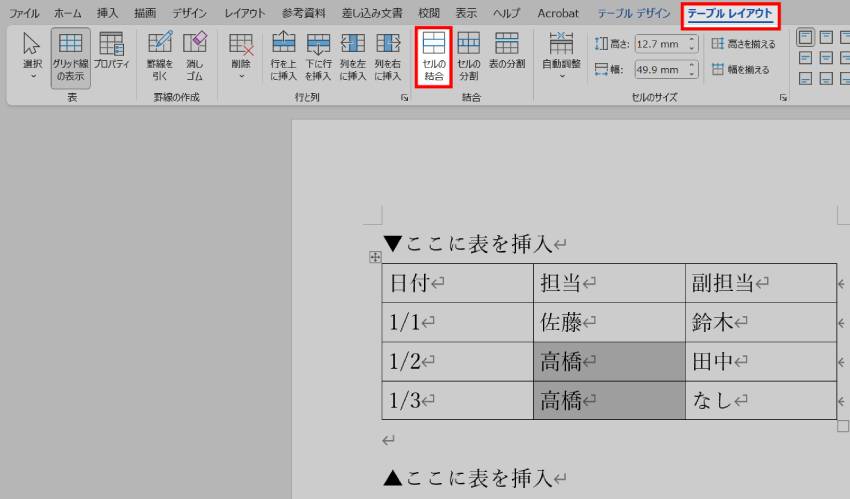The height and width of the screenshot is (499, 850).
Task: Insert a column right with 列を右に挿入
Action: [x=387, y=56]
